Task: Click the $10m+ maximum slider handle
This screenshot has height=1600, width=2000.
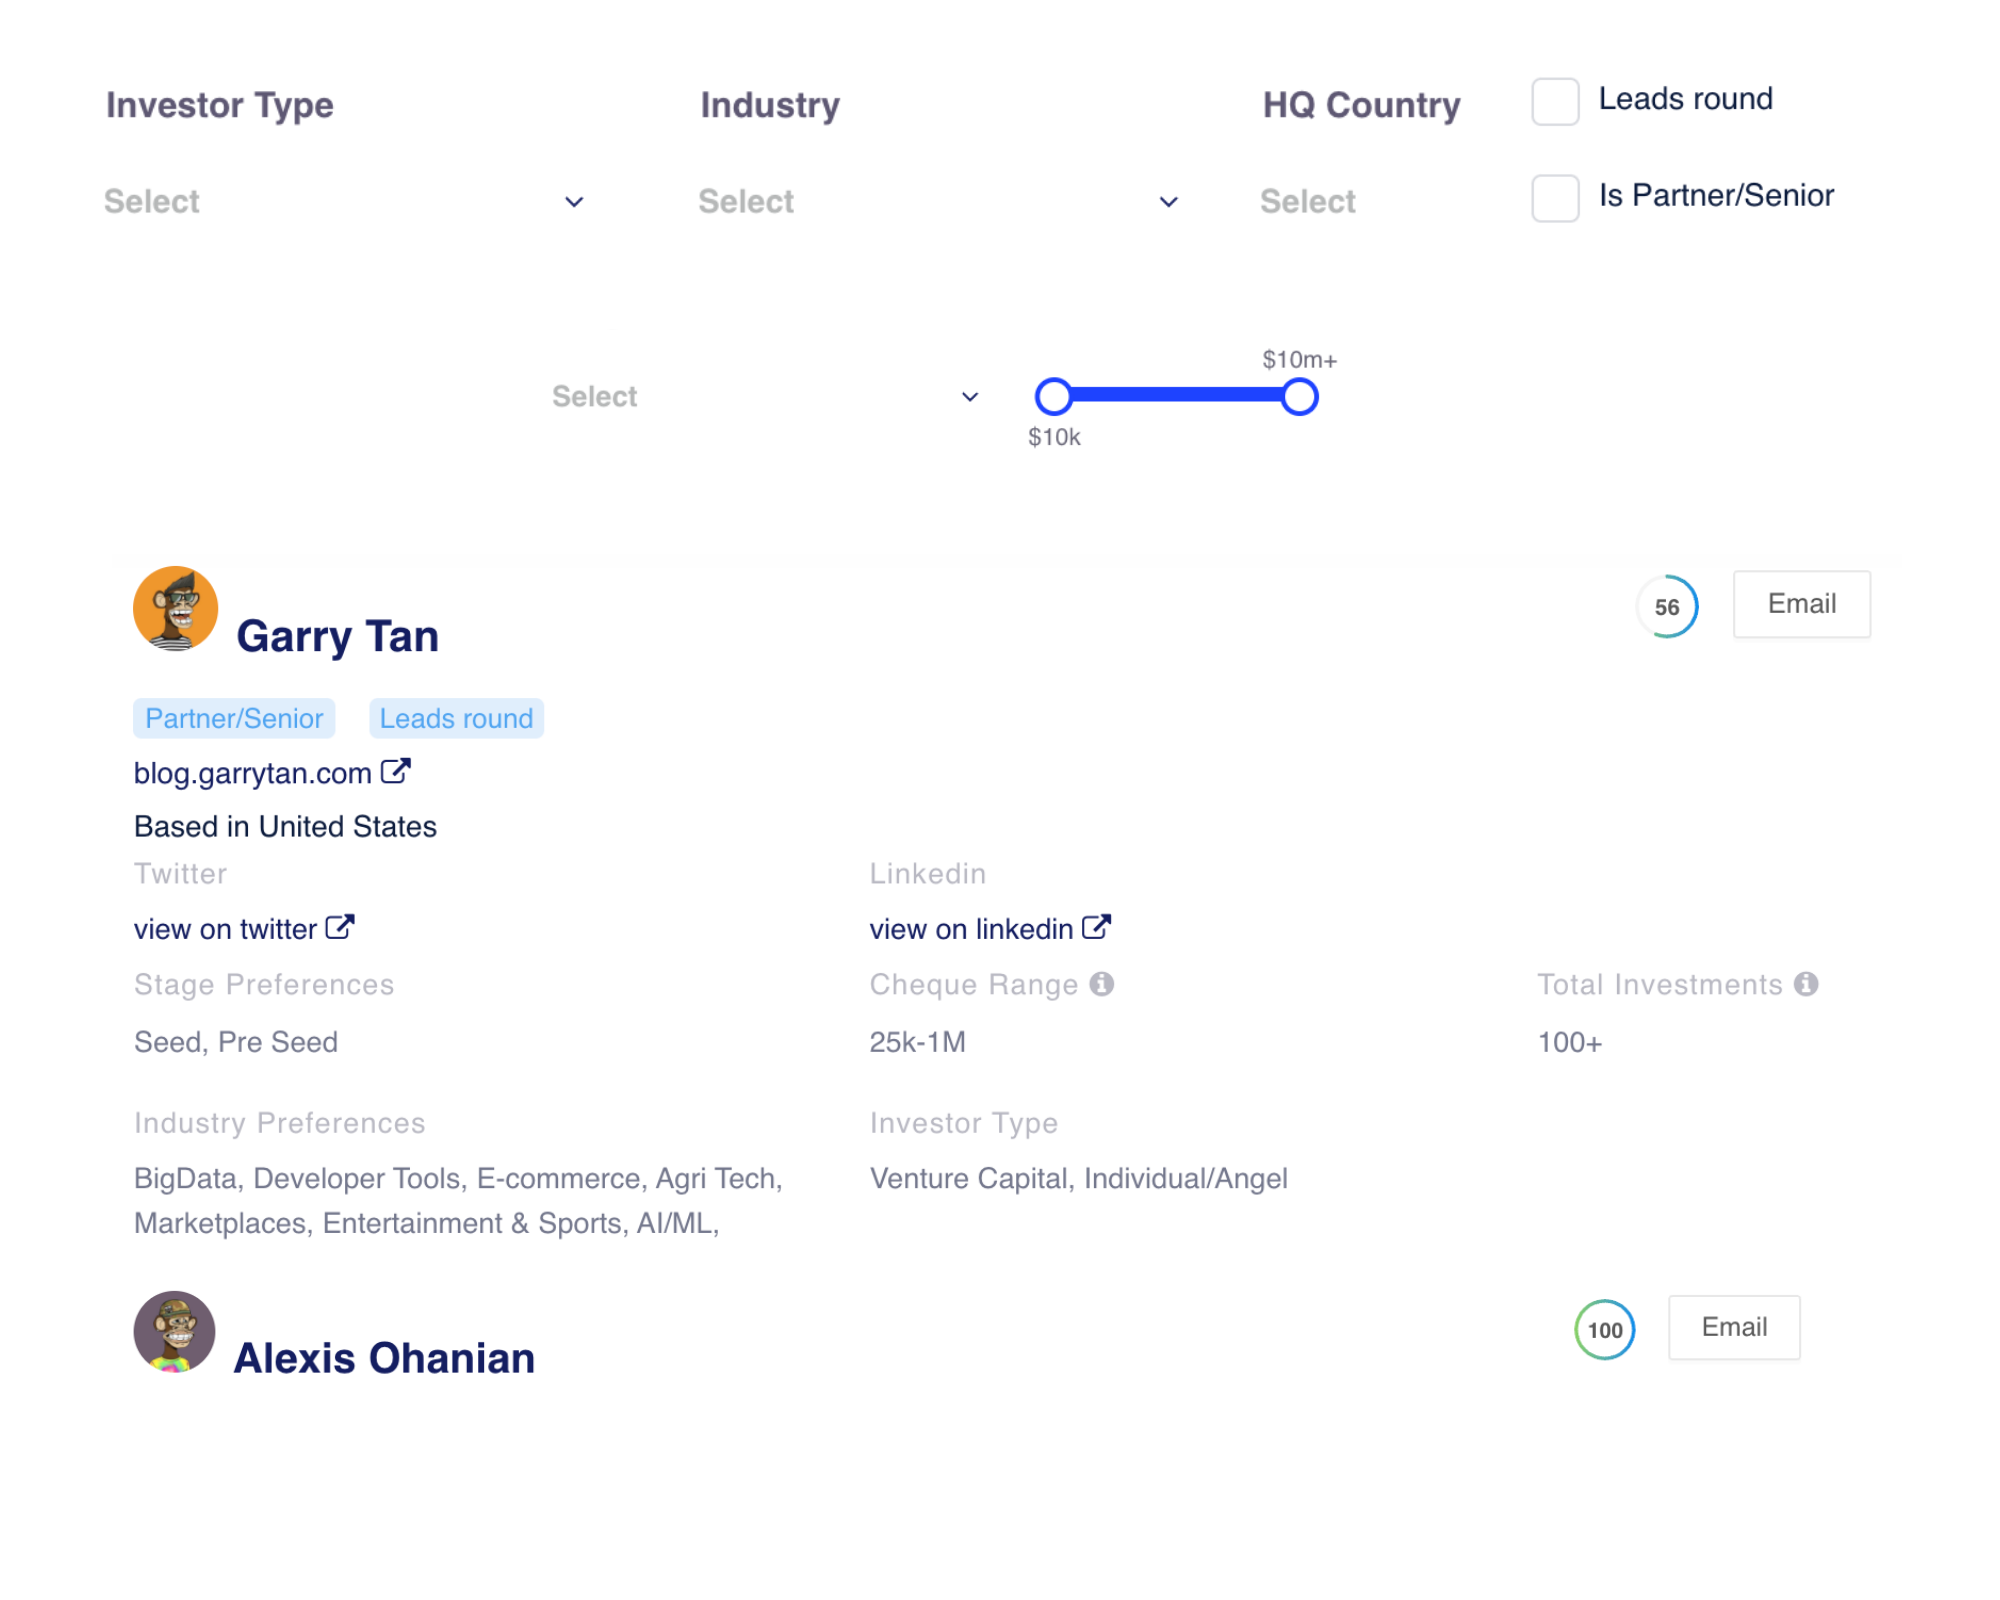Action: tap(1299, 397)
